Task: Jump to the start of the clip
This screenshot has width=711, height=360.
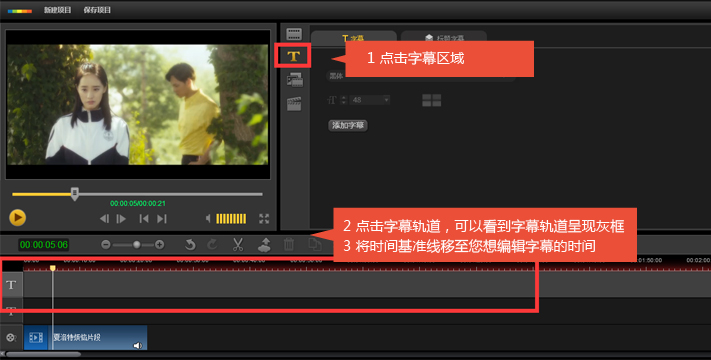Action: tap(144, 219)
